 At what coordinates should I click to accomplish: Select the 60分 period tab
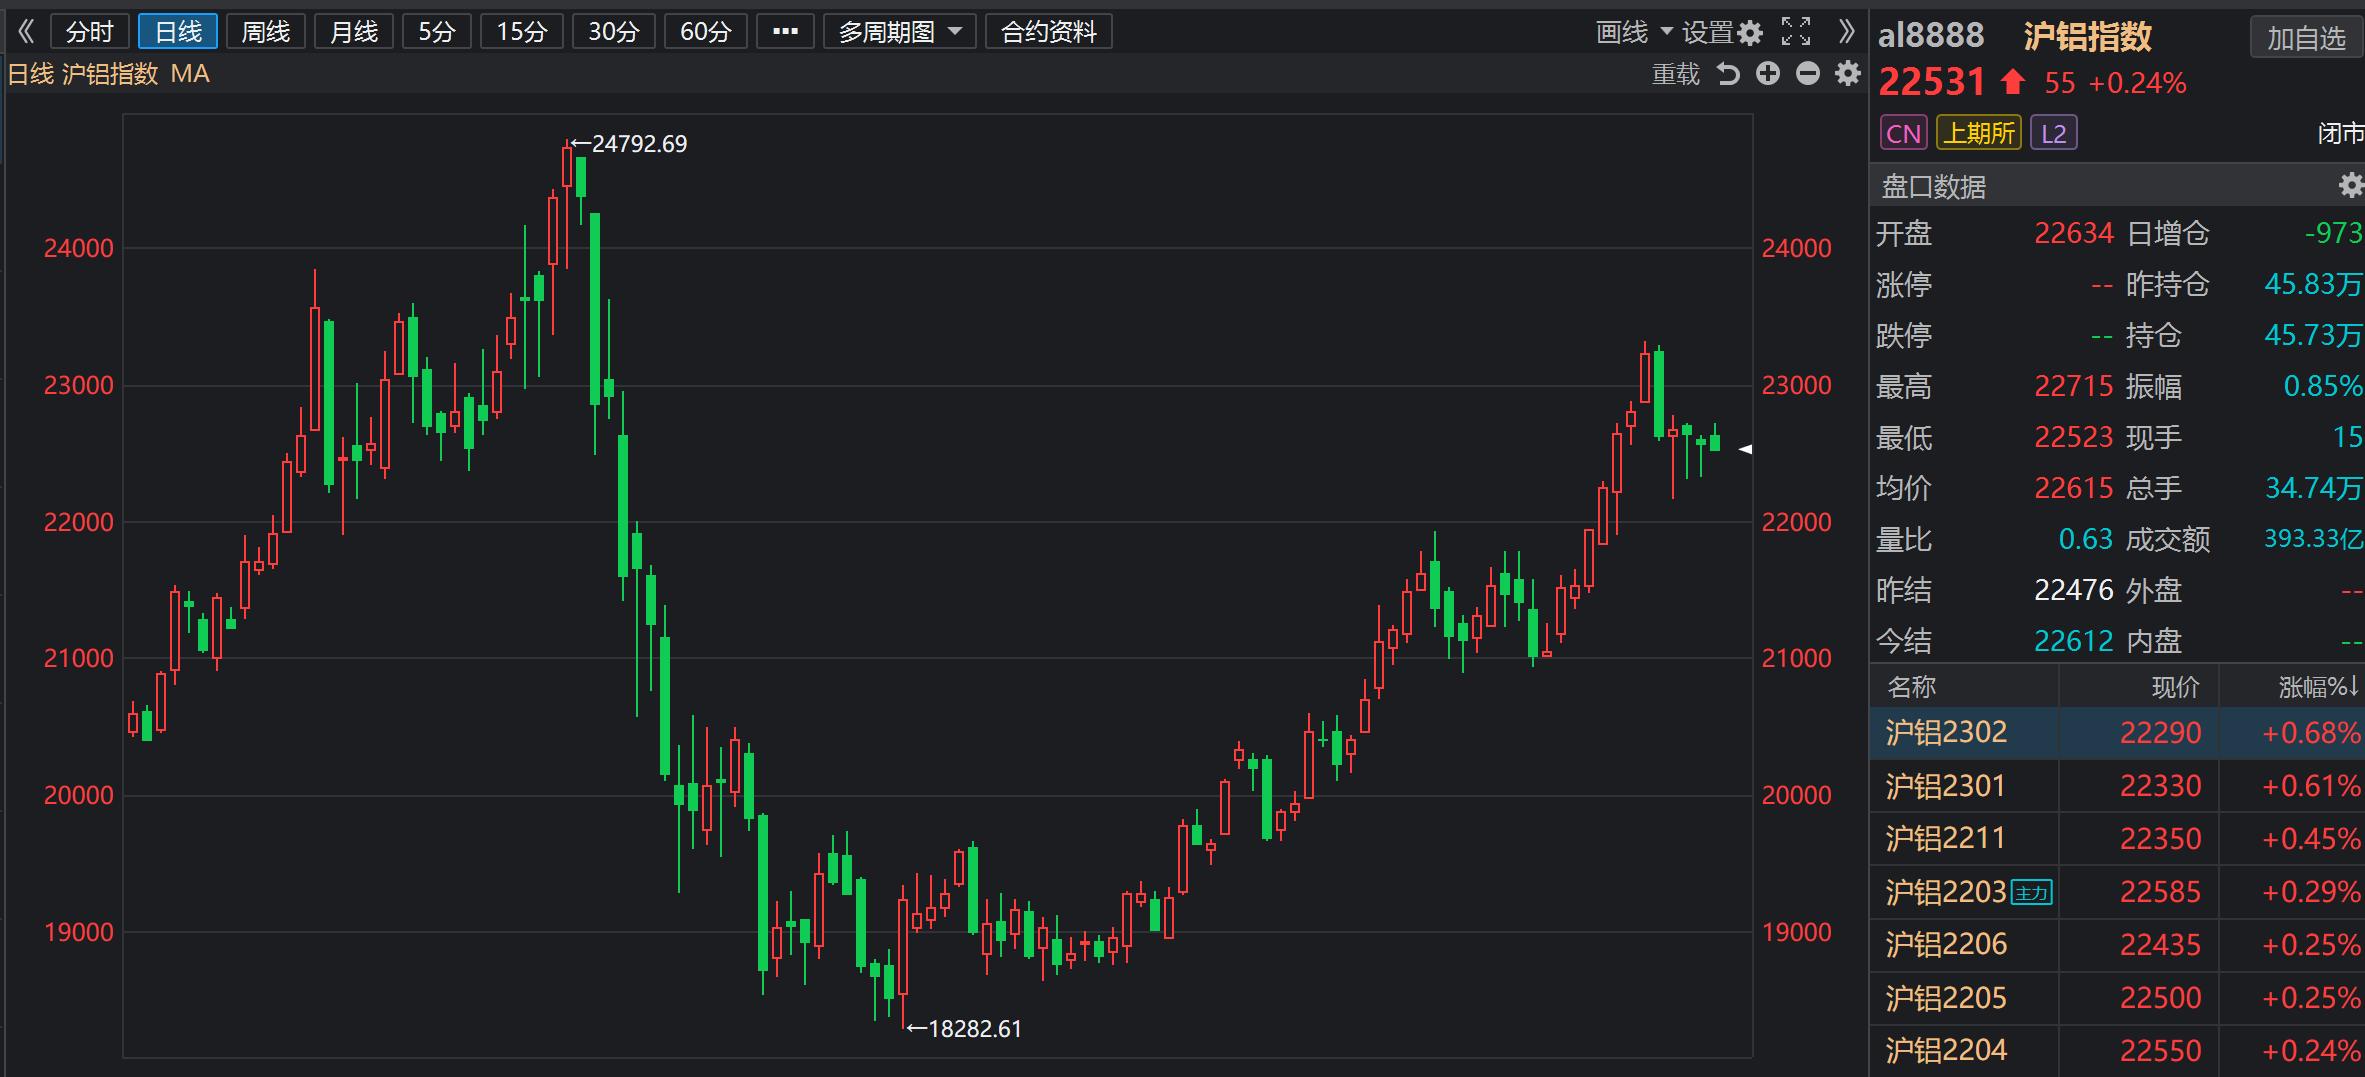pyautogui.click(x=705, y=32)
